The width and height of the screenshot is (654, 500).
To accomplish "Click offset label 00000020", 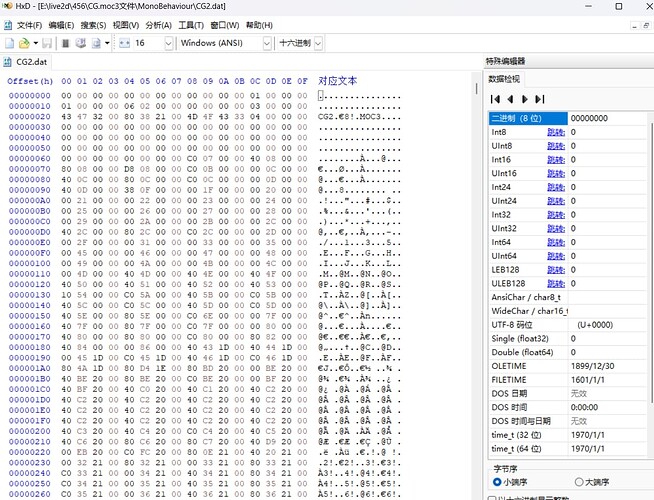I will 30,117.
